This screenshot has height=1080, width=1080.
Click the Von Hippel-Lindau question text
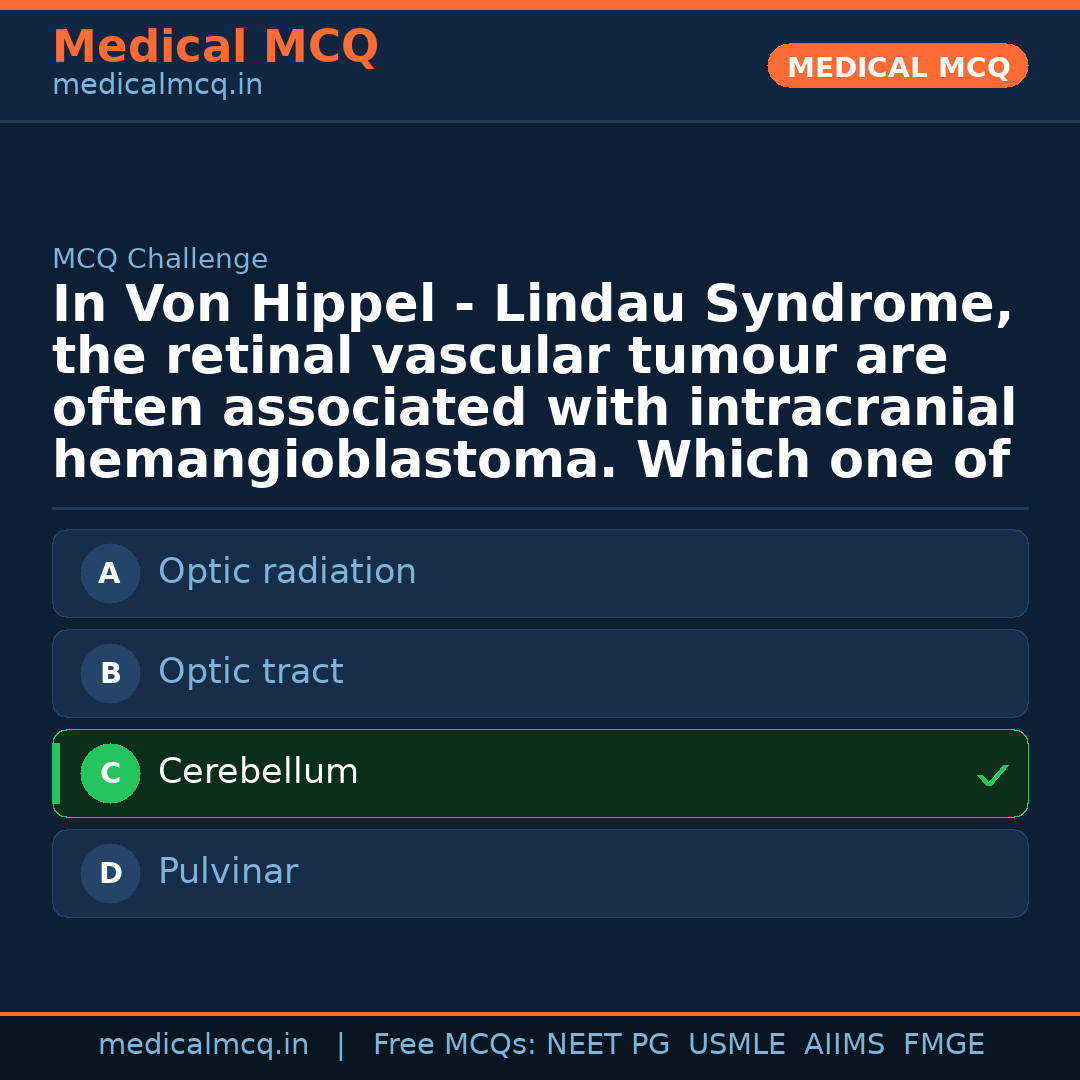pyautogui.click(x=533, y=383)
